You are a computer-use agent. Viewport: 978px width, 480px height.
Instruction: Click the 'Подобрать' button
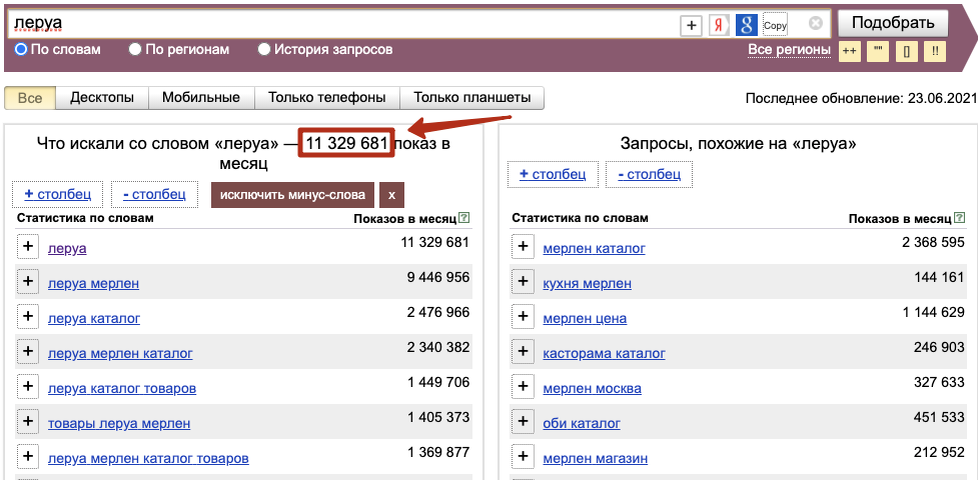tap(893, 24)
